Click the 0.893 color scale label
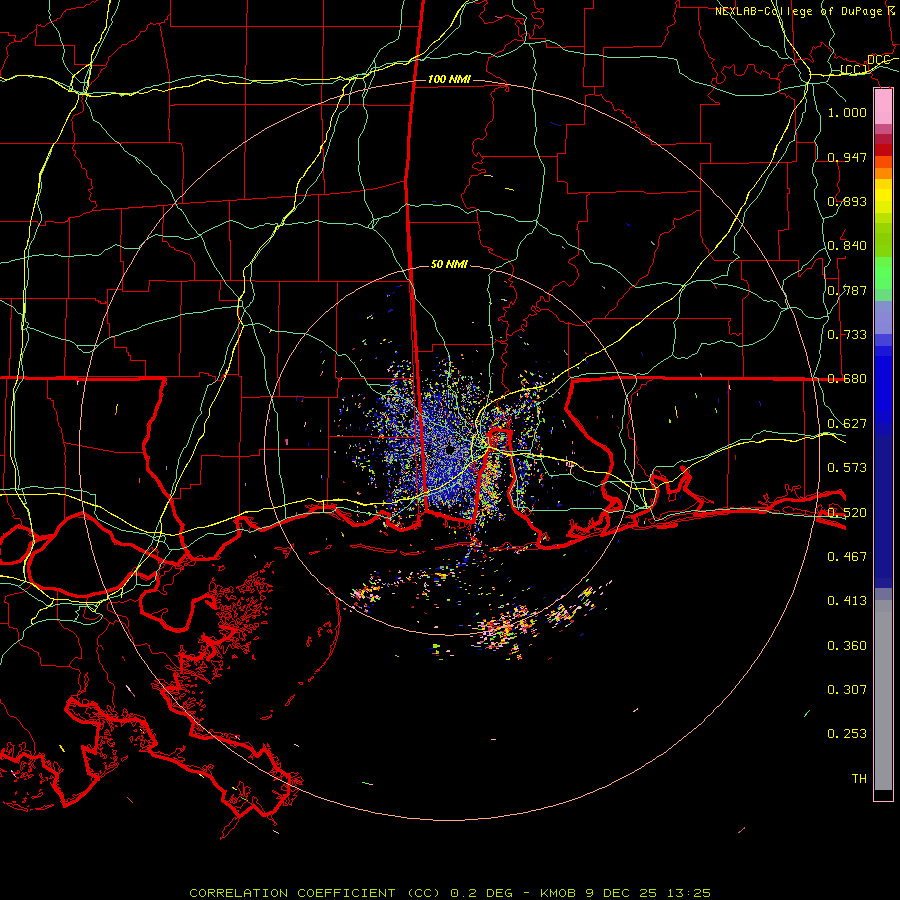900x900 pixels. (x=847, y=201)
